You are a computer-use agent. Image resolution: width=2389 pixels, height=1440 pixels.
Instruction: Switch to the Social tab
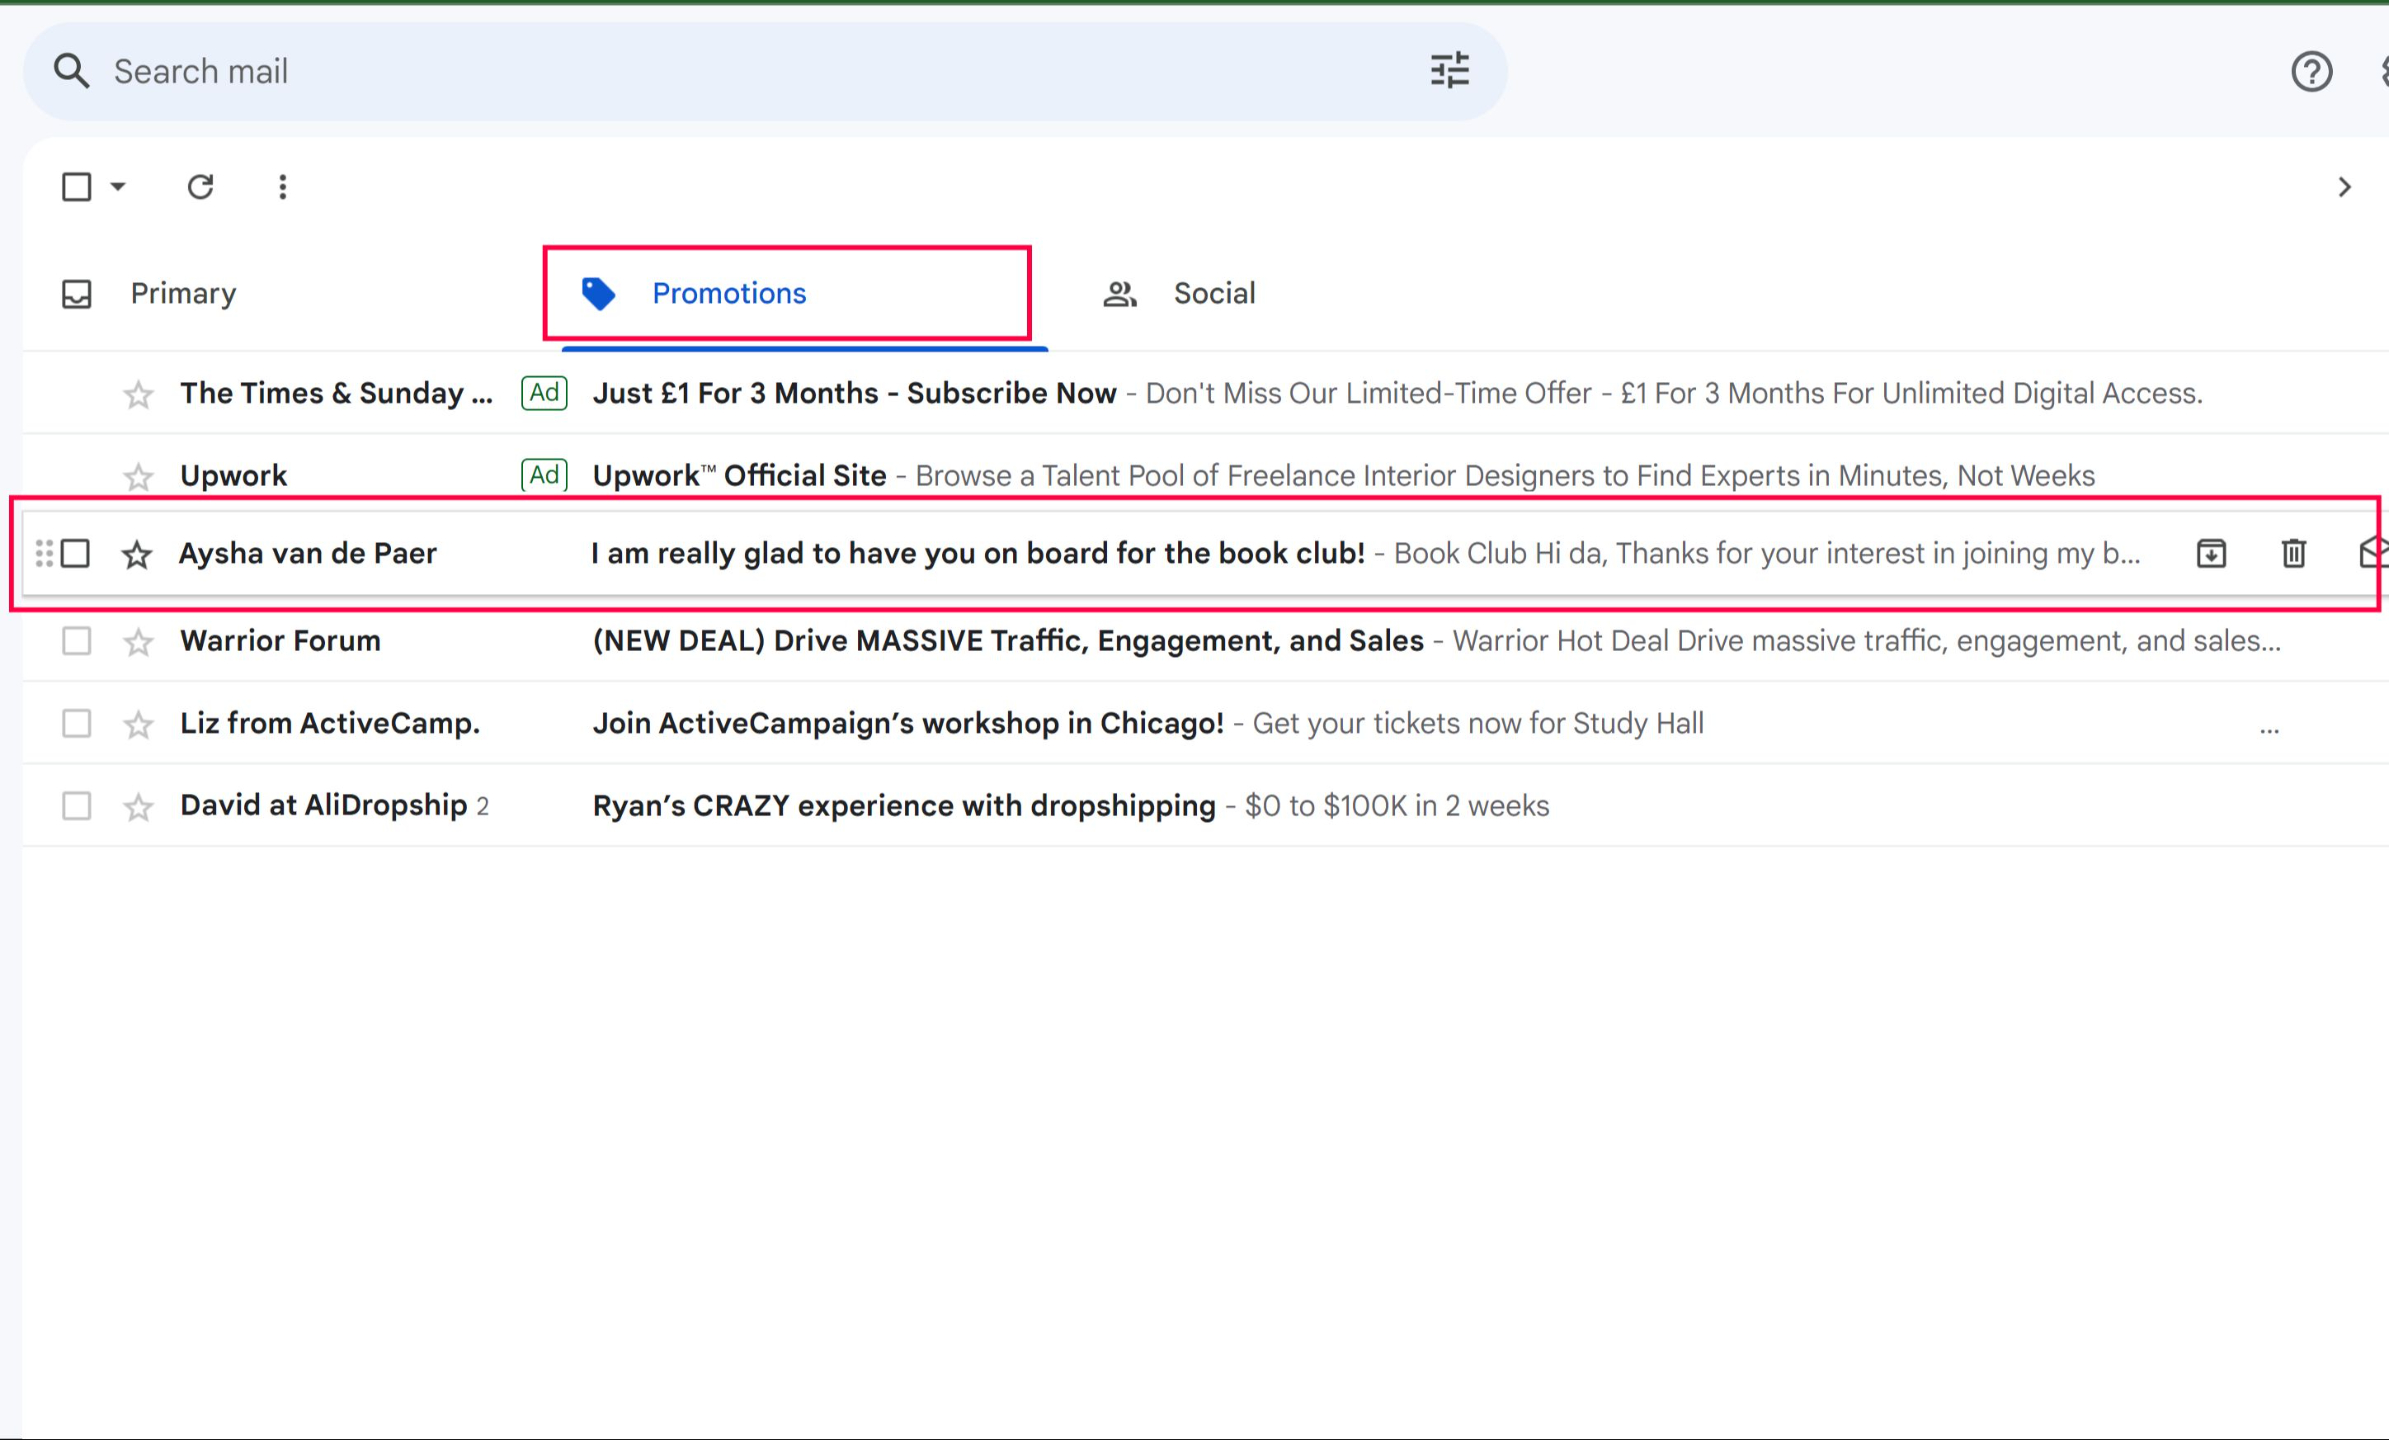pyautogui.click(x=1213, y=294)
